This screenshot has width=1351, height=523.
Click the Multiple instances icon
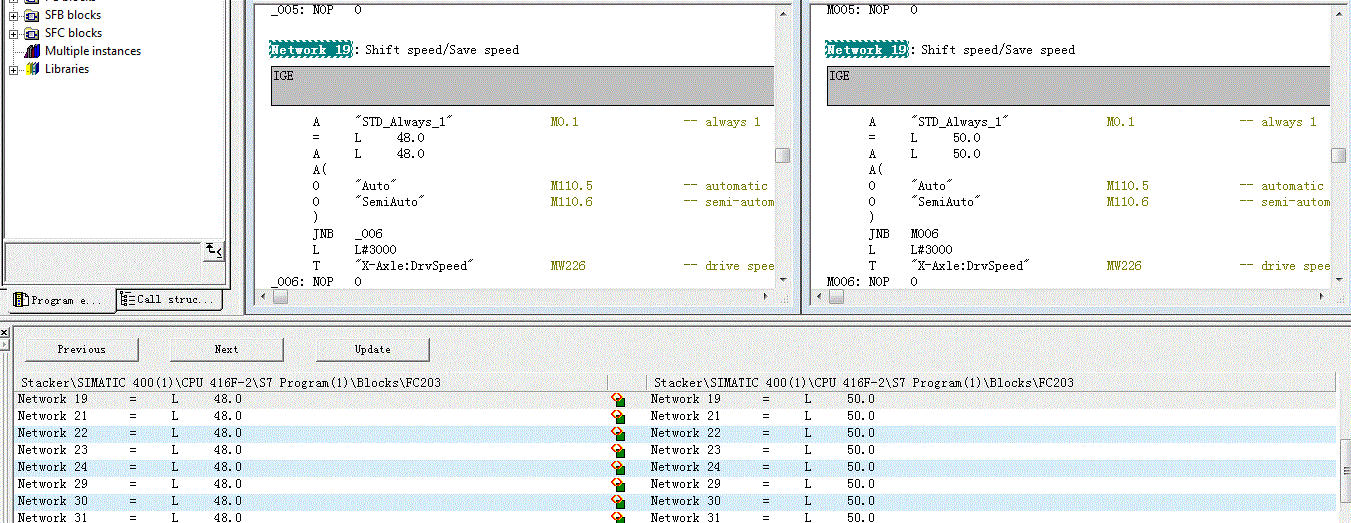pyautogui.click(x=31, y=51)
